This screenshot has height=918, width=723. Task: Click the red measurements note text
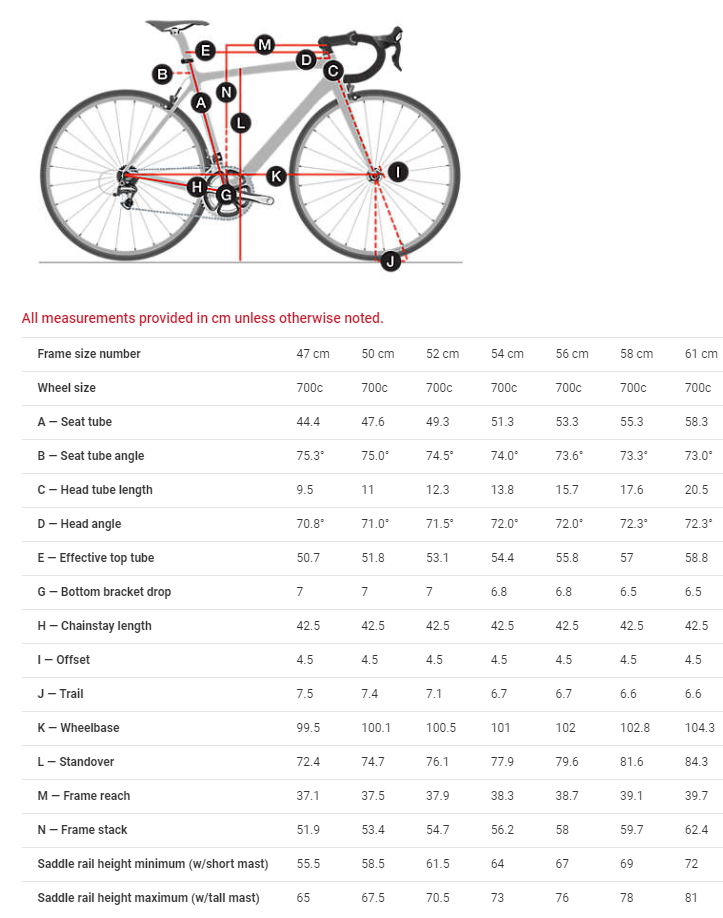tap(202, 318)
